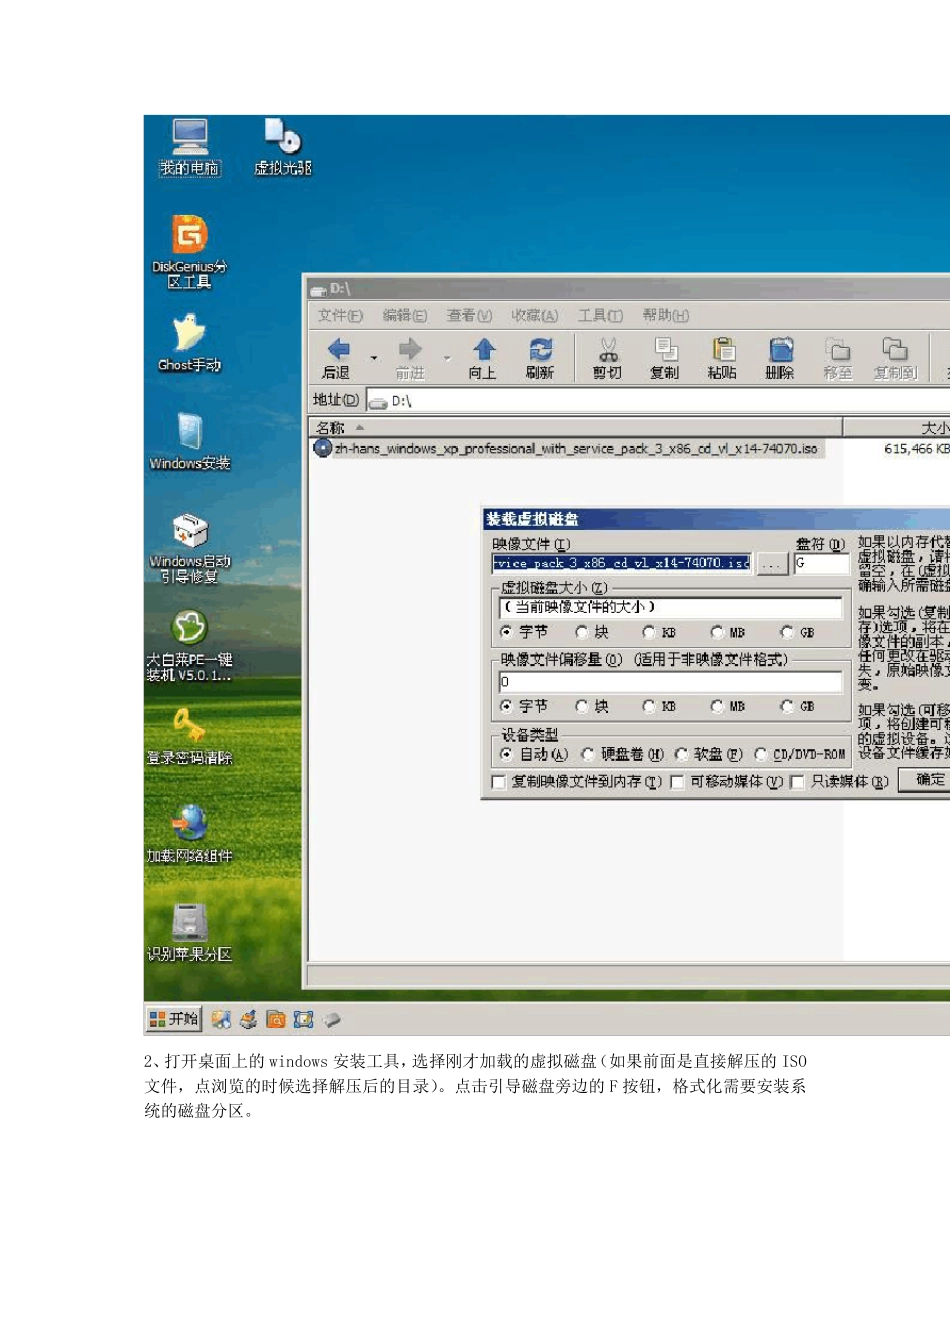Click the 映像文件 path input field
The image size is (950, 1344).
pos(621,563)
